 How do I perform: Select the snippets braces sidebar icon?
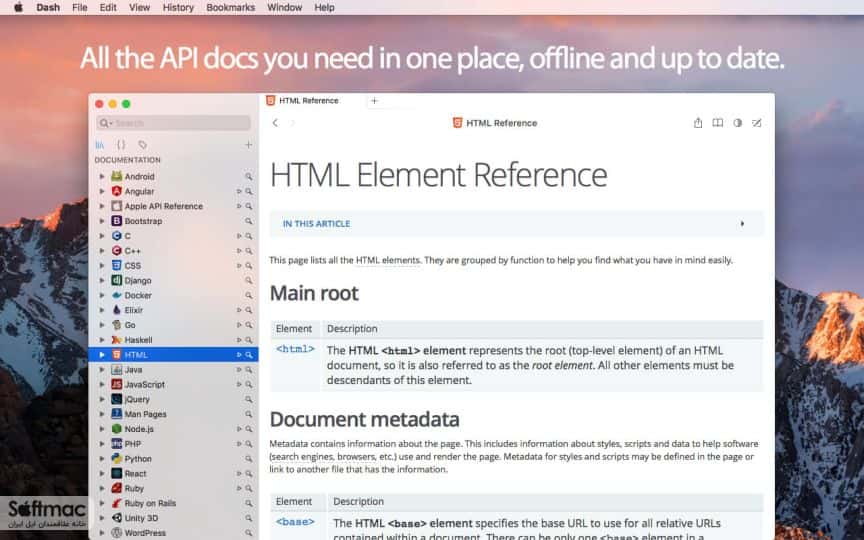pyautogui.click(x=121, y=144)
